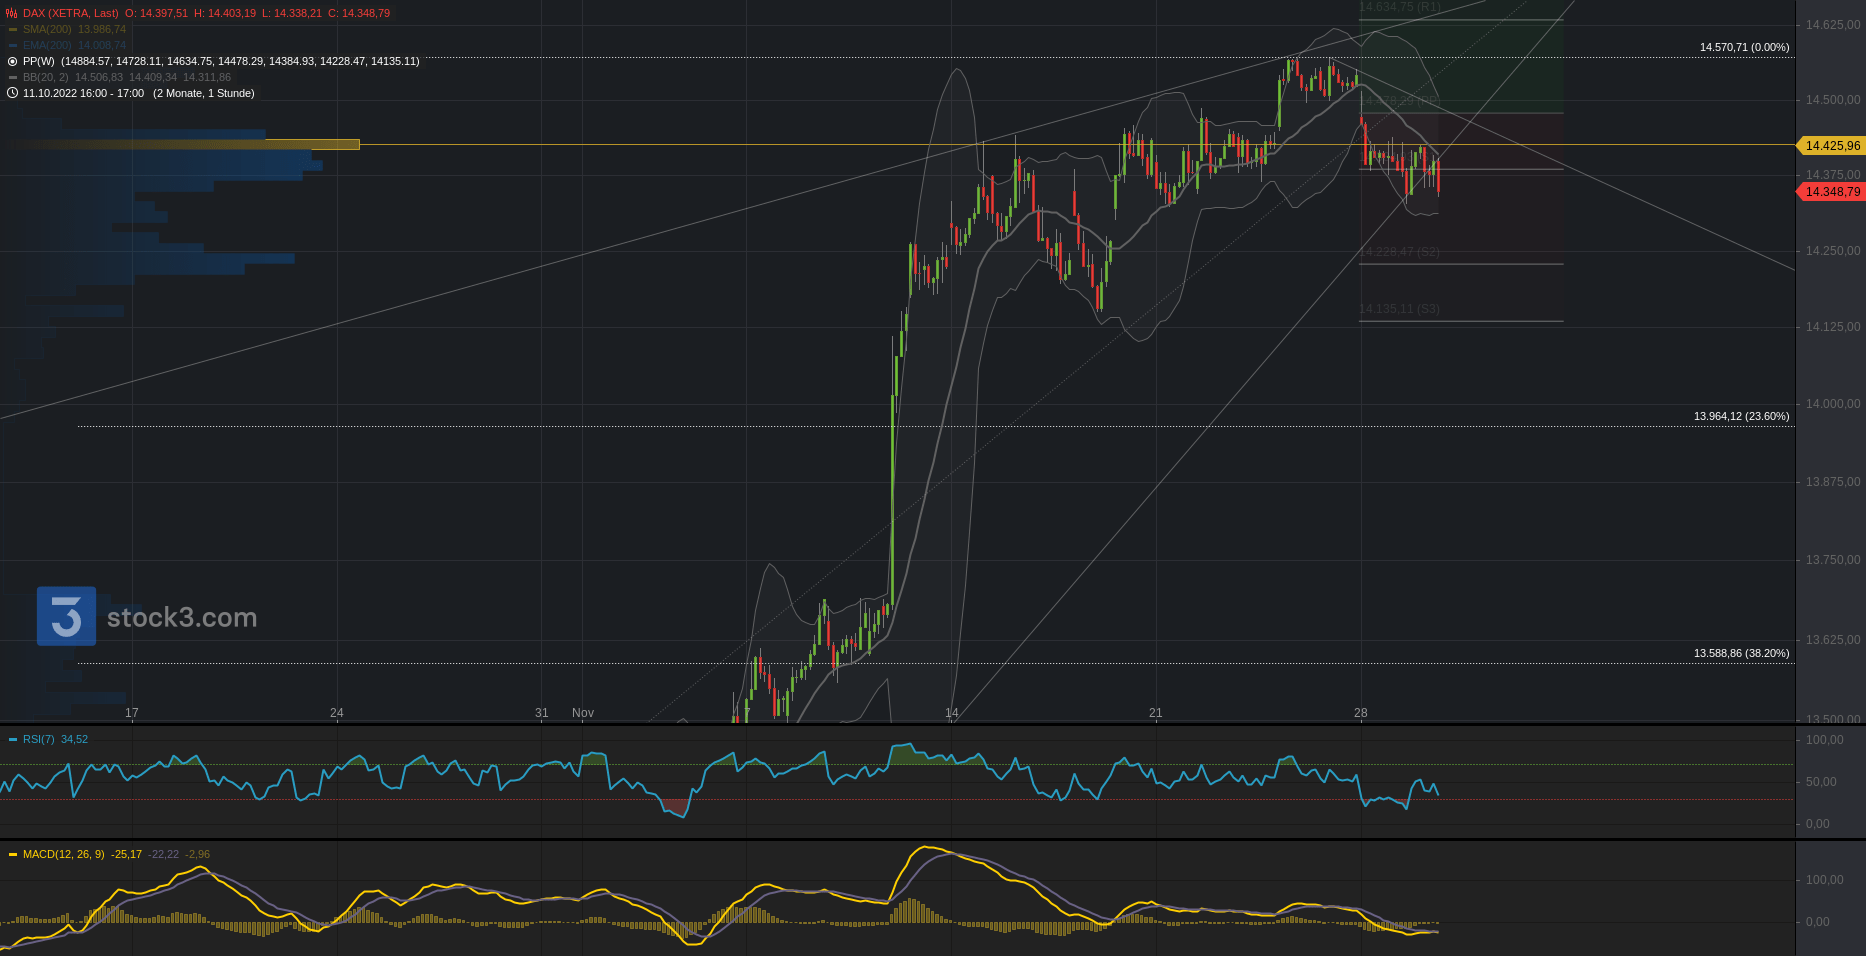Click the 13.964,12 (23.60%) Fibonacci label
Image resolution: width=1866 pixels, height=956 pixels.
click(1741, 416)
